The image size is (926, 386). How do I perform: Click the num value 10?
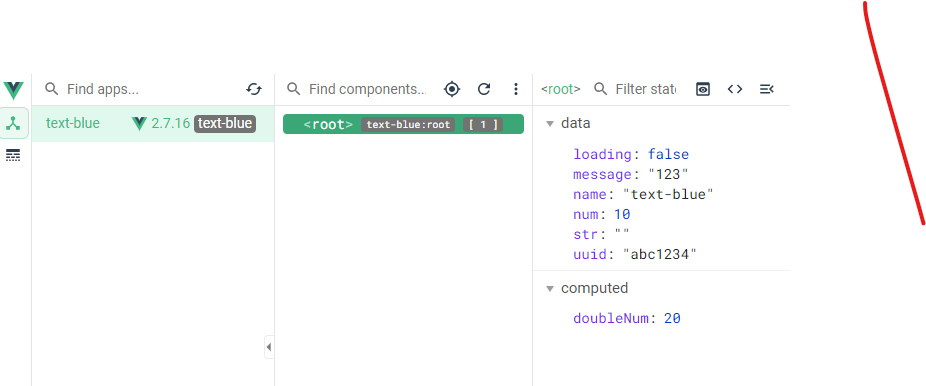click(x=622, y=214)
